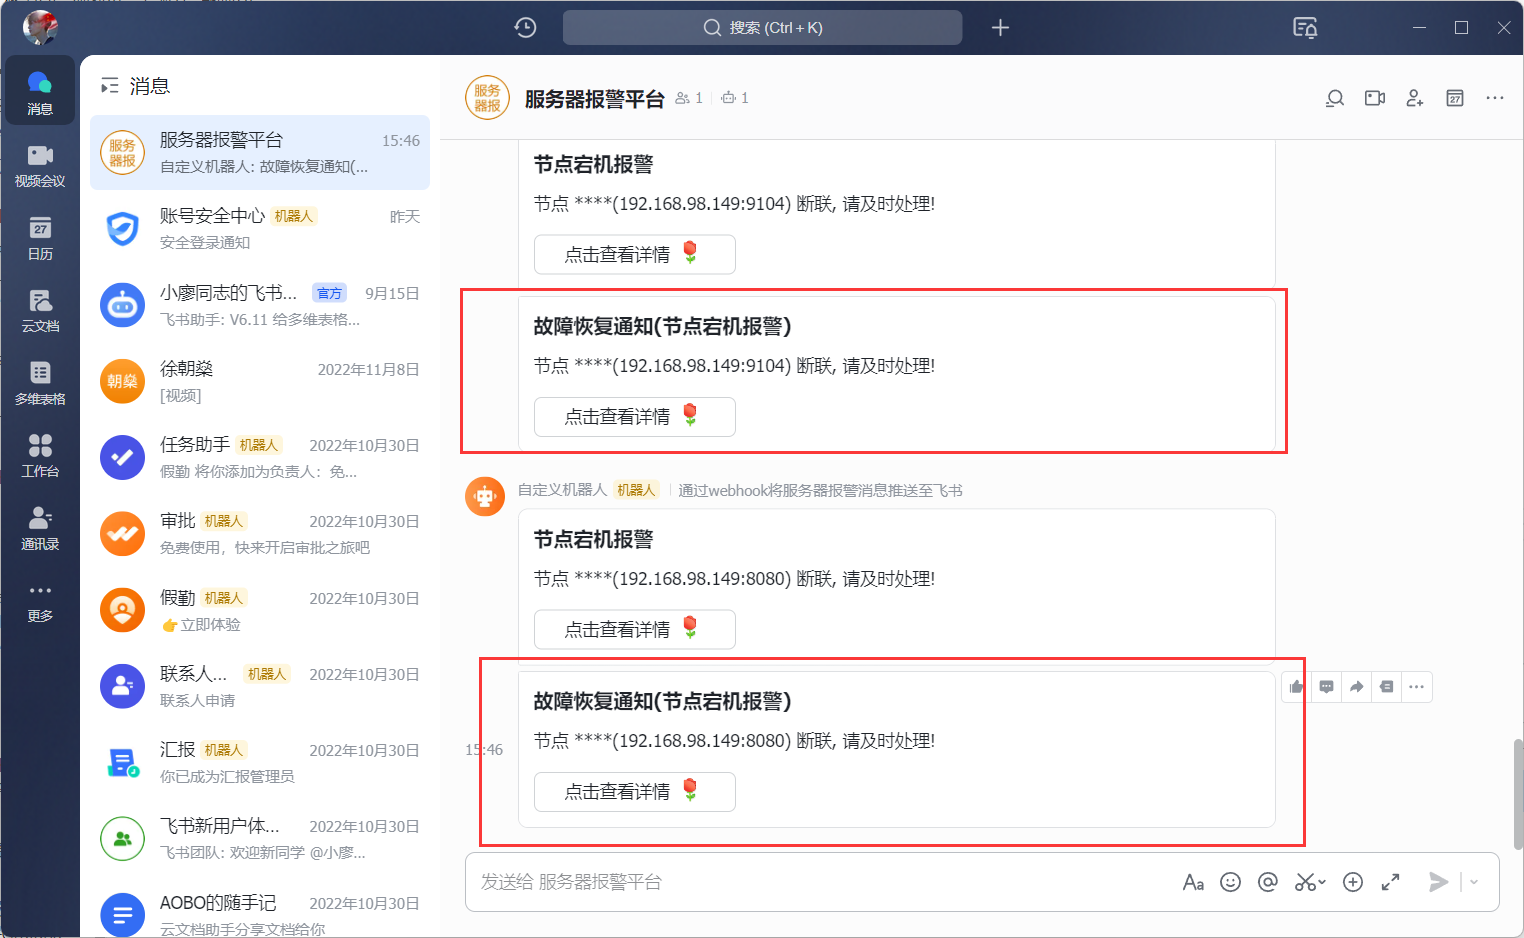Open 服务器报警平台 conversation
Screen dimensions: 1524x938
pos(260,152)
